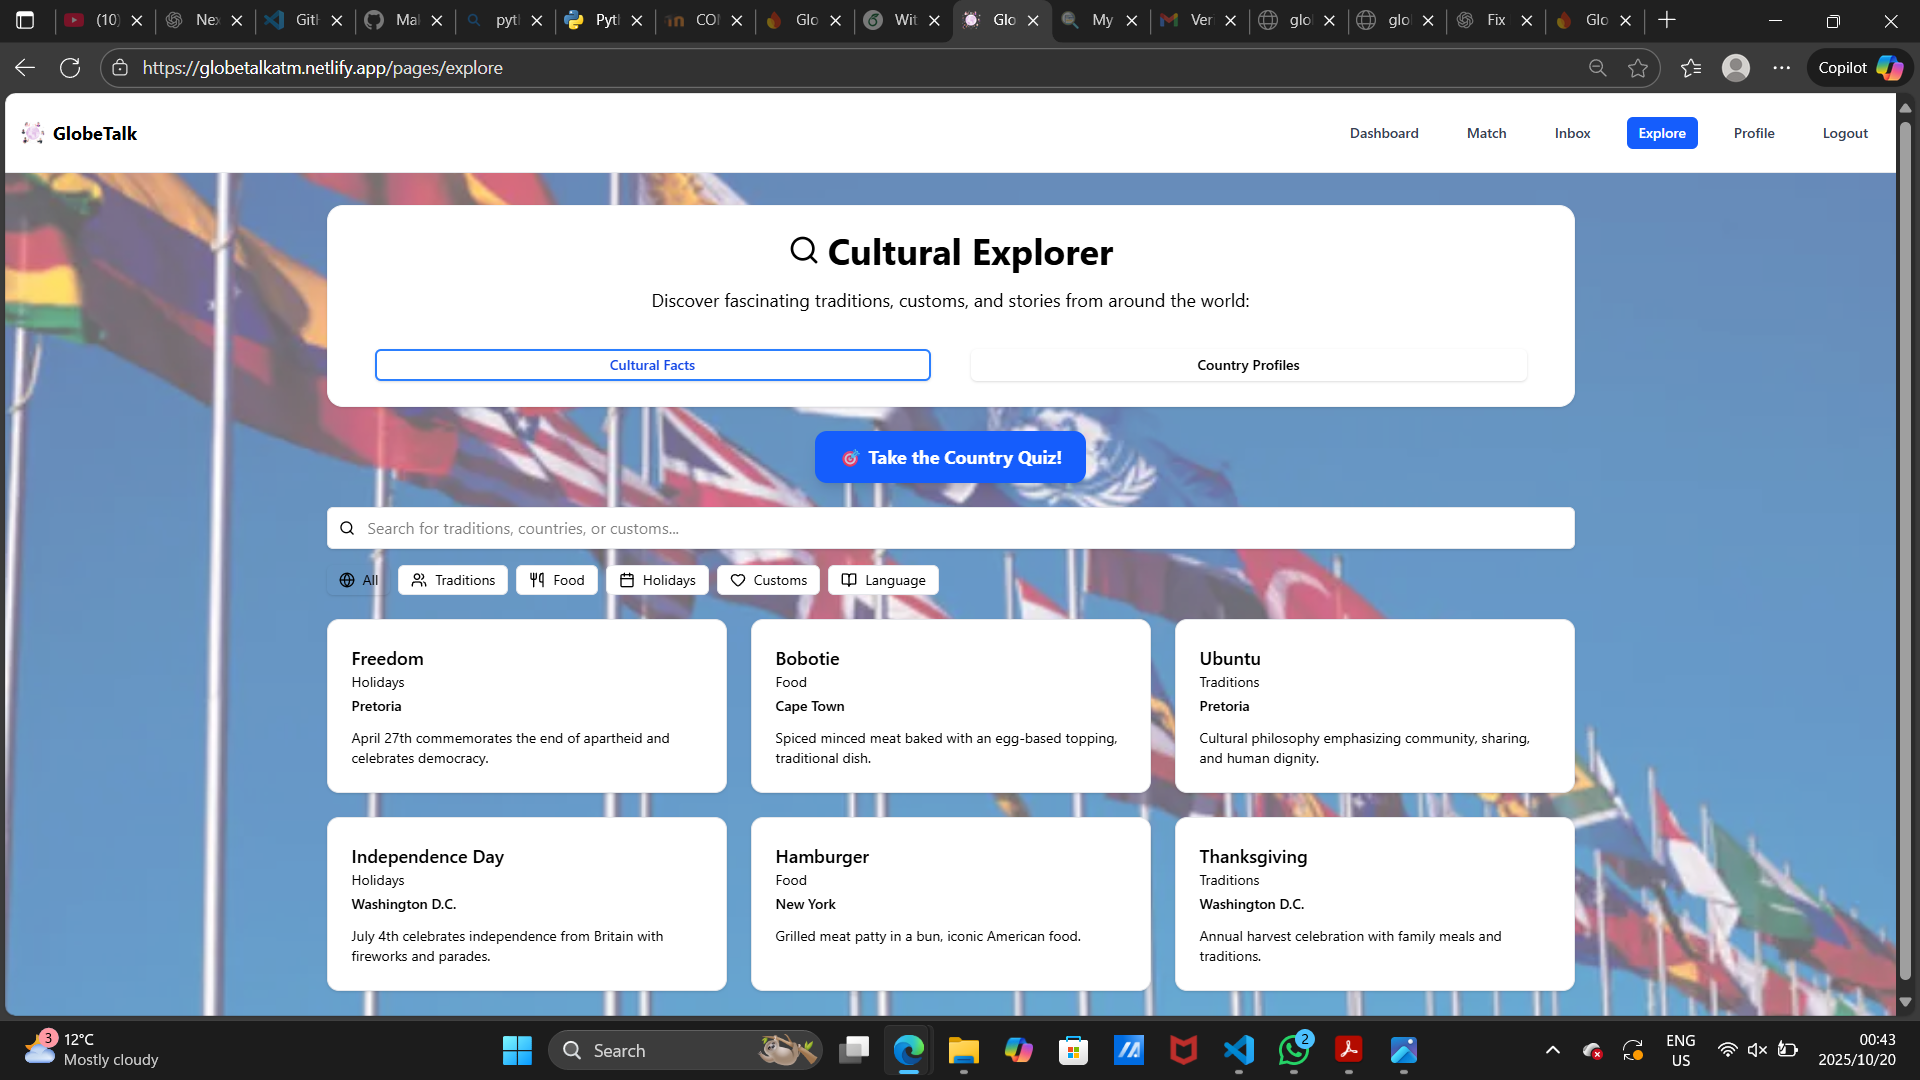Open the Match navigation item

(x=1486, y=132)
